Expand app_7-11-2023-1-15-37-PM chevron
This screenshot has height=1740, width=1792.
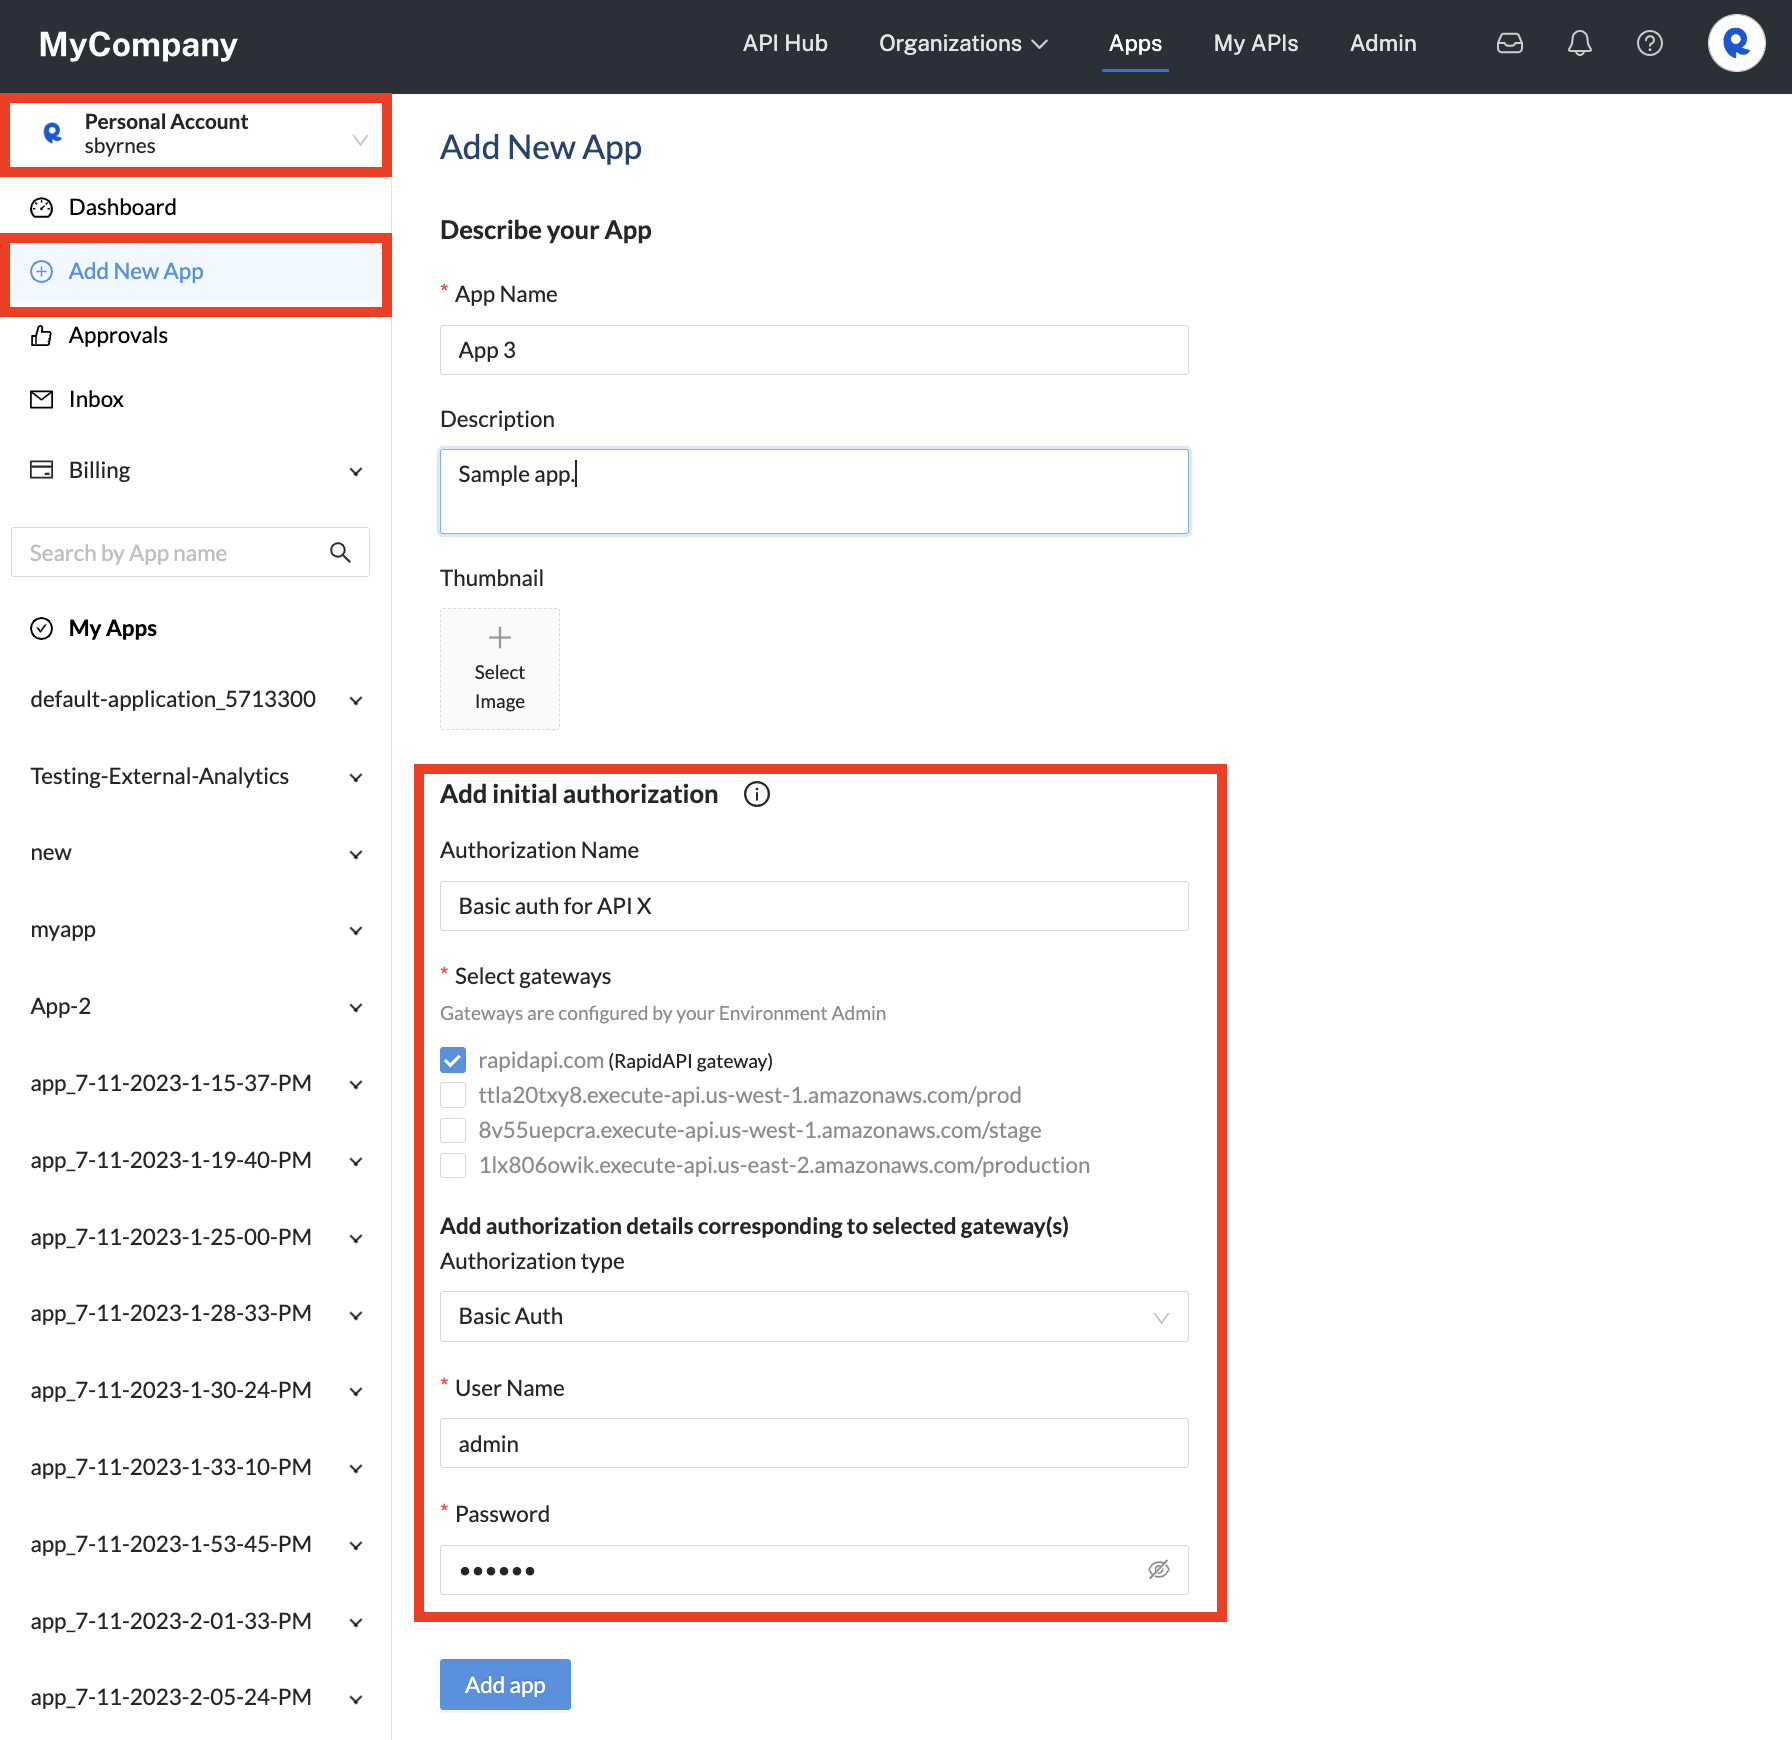[x=356, y=1084]
